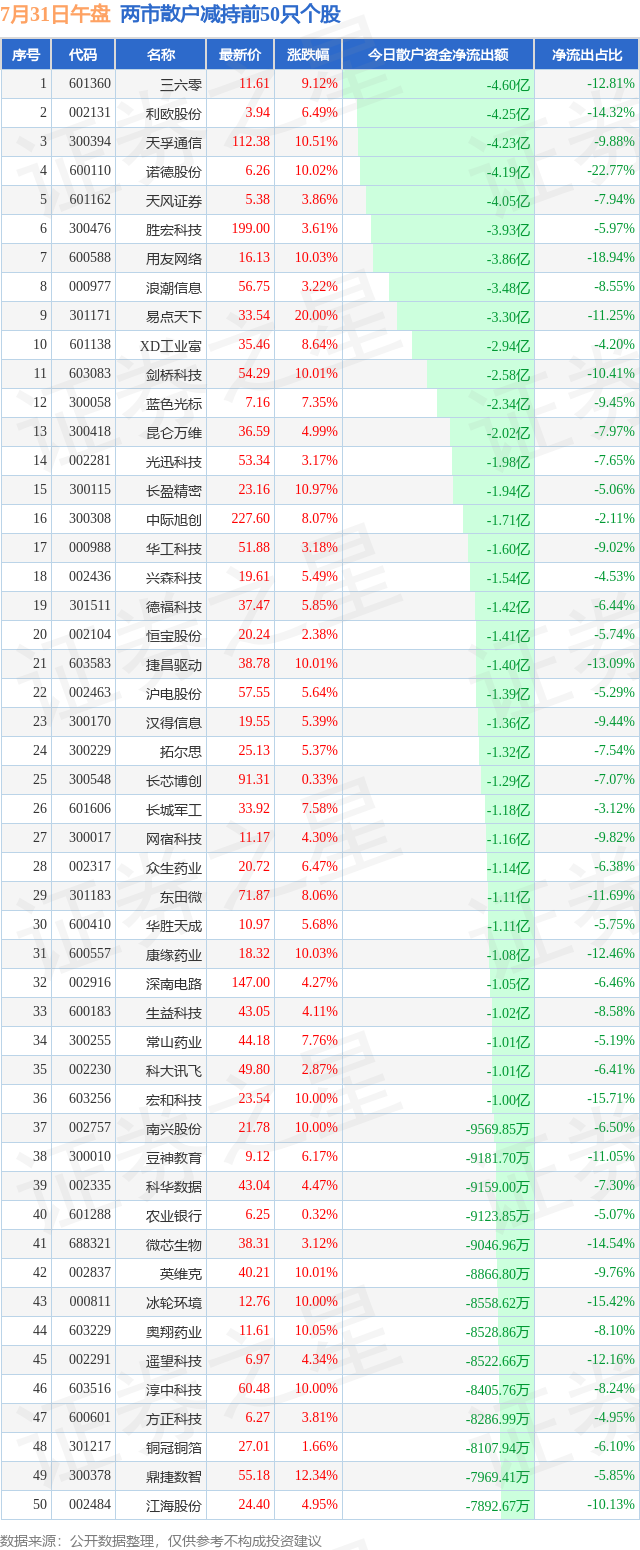Select stock name 科大讯飞
This screenshot has height=1550, width=640.
174,1070
